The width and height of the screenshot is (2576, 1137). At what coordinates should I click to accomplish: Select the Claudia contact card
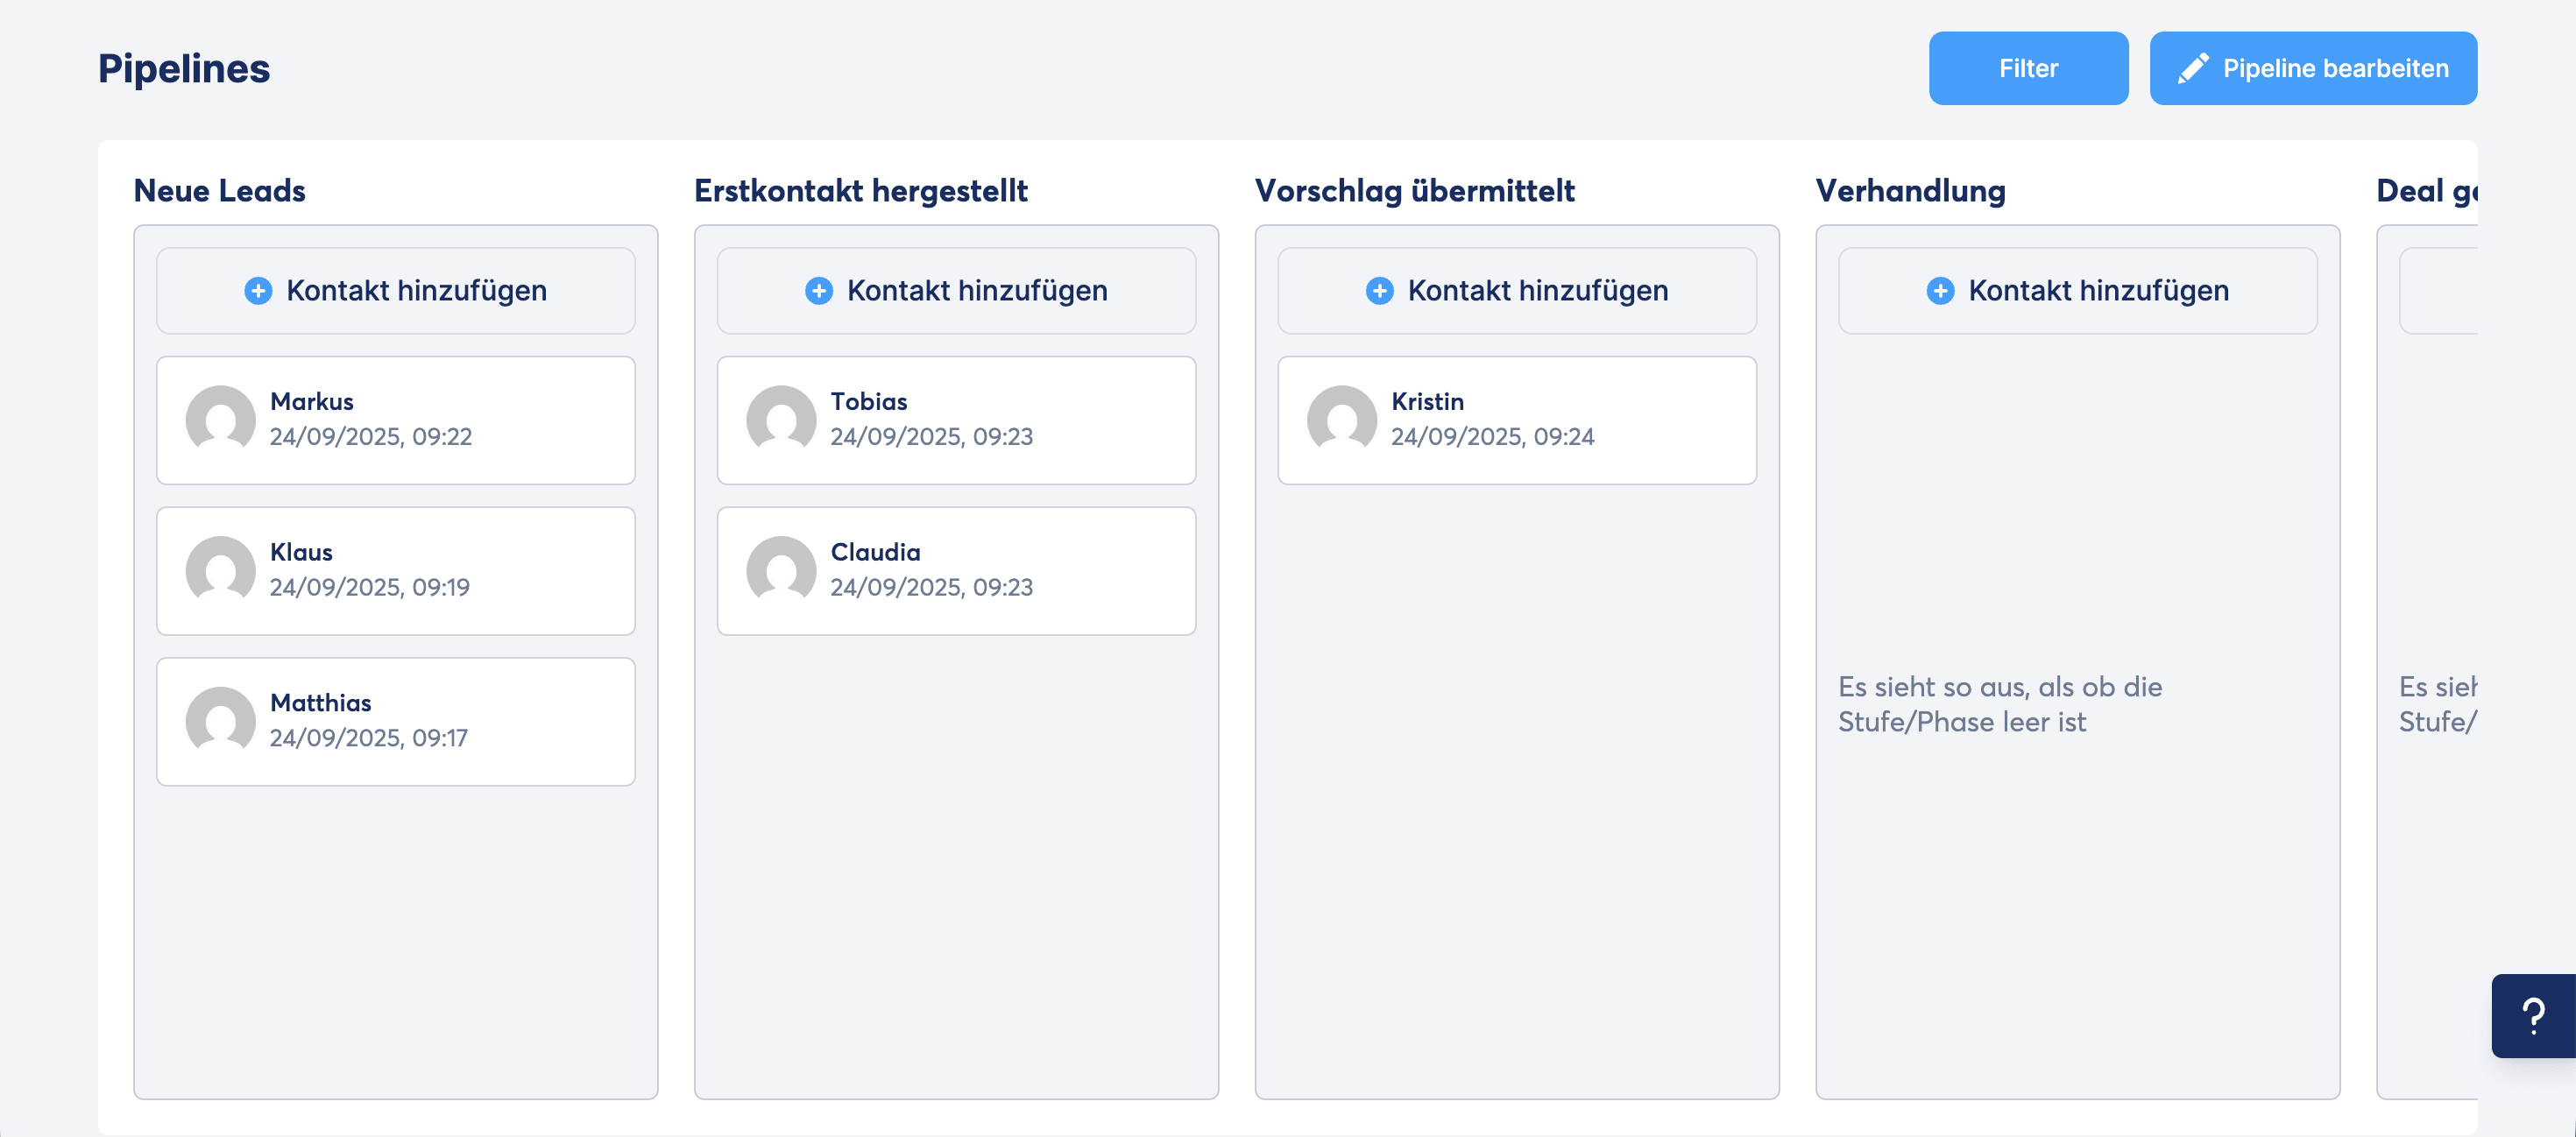click(956, 571)
